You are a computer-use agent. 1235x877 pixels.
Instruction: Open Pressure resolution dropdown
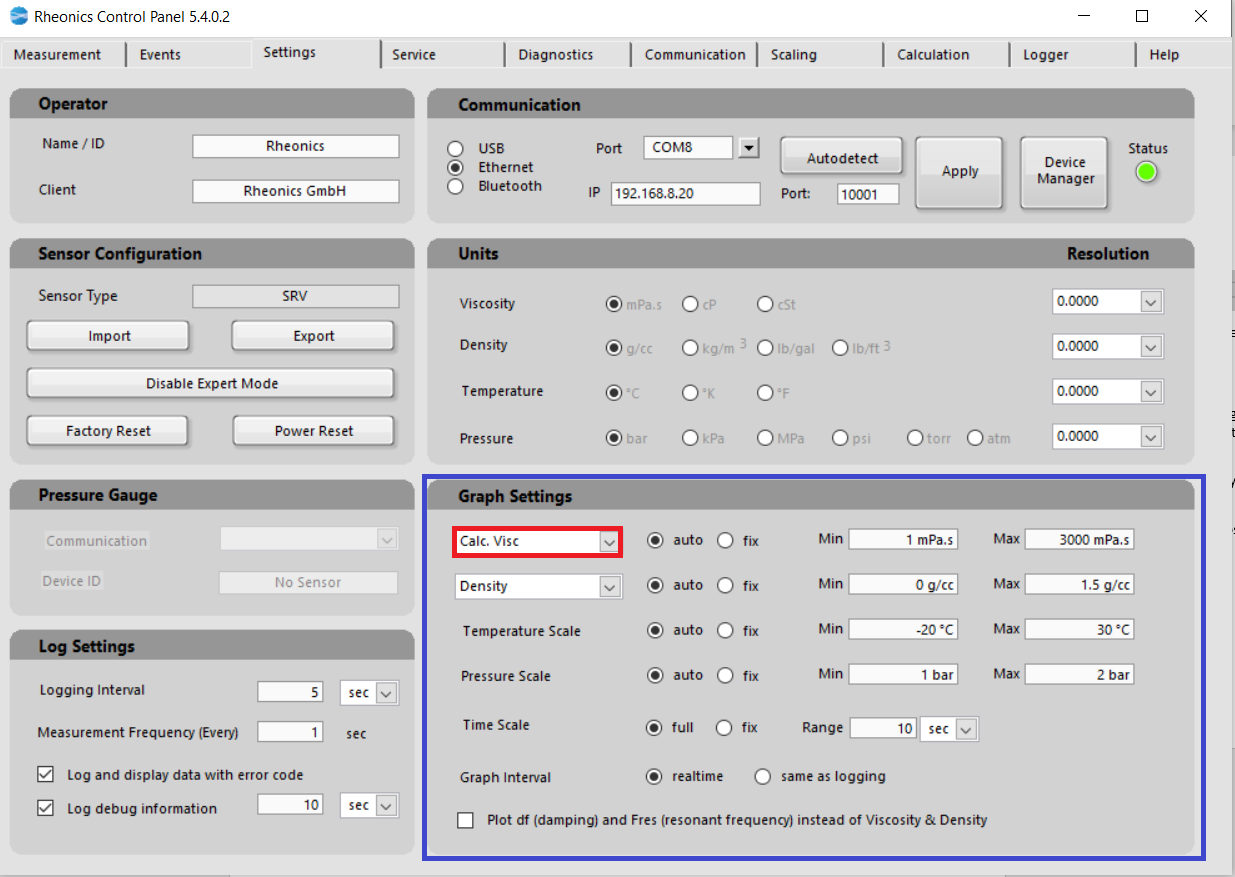1151,436
